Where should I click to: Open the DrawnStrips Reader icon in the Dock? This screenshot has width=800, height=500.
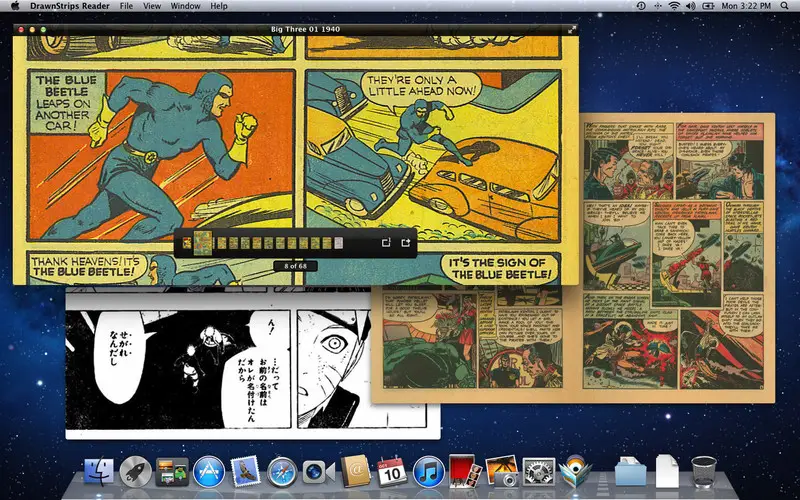click(575, 471)
